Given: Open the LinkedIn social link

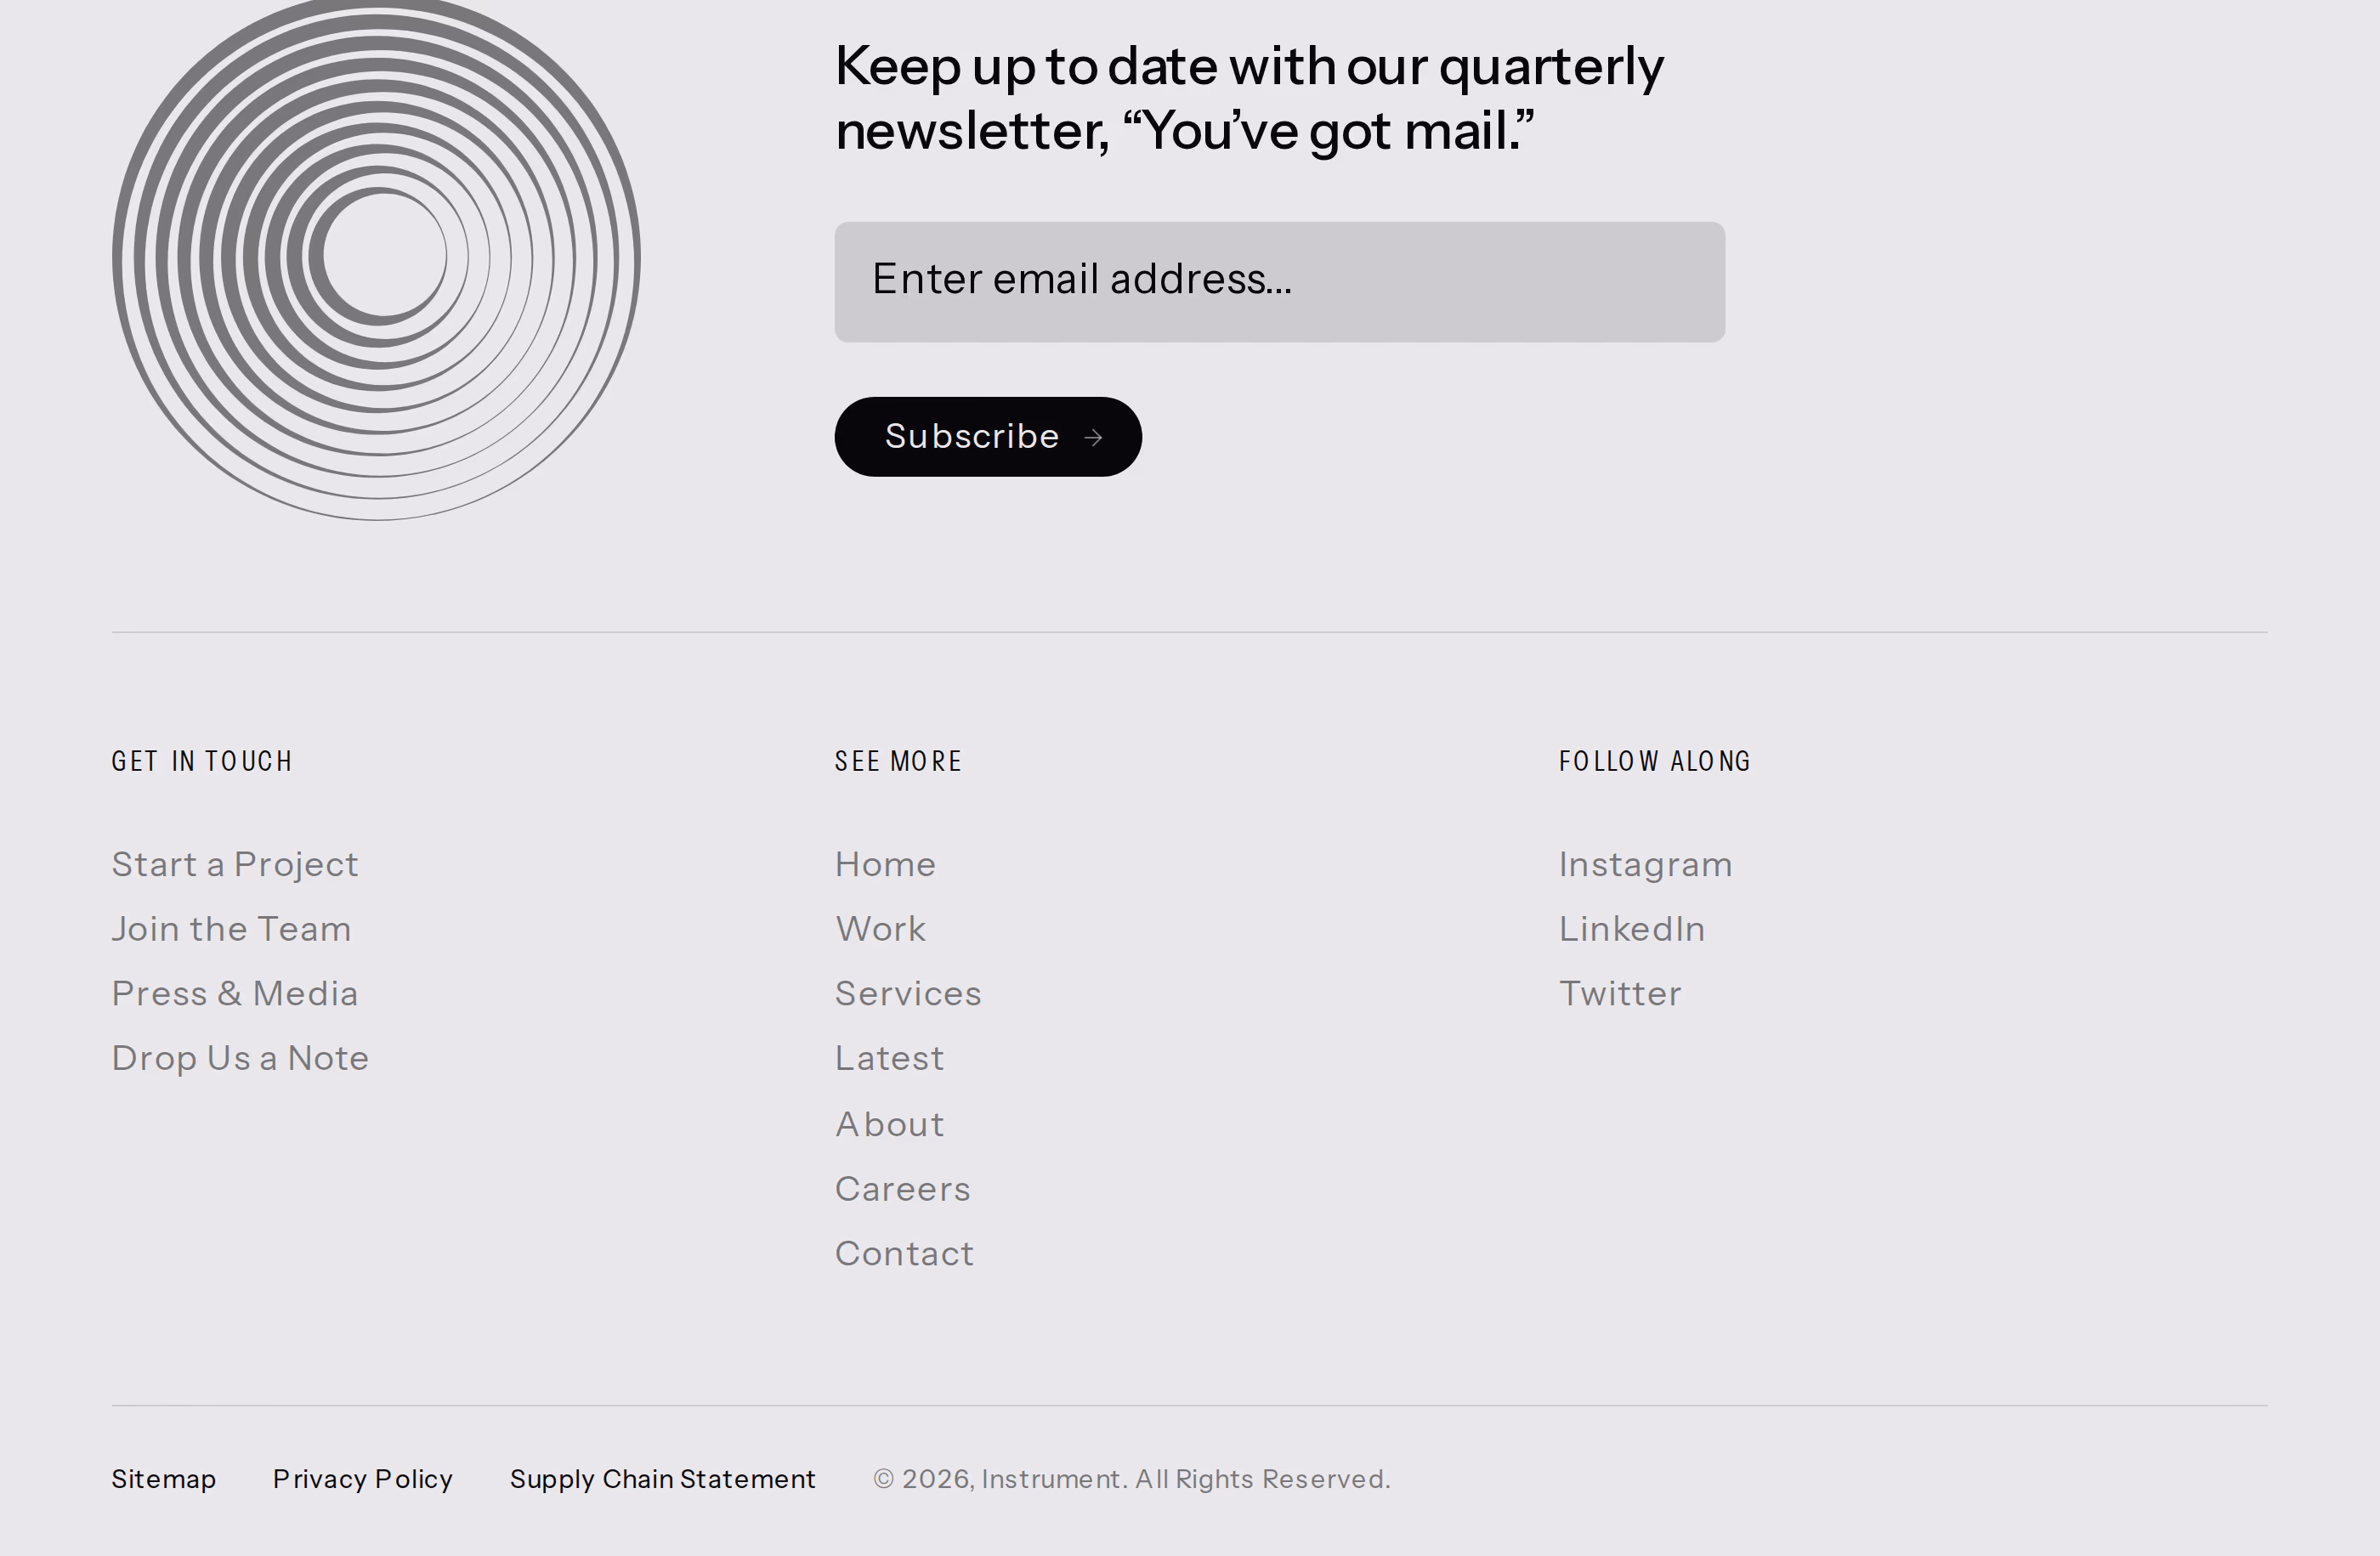Looking at the screenshot, I should 1632,929.
